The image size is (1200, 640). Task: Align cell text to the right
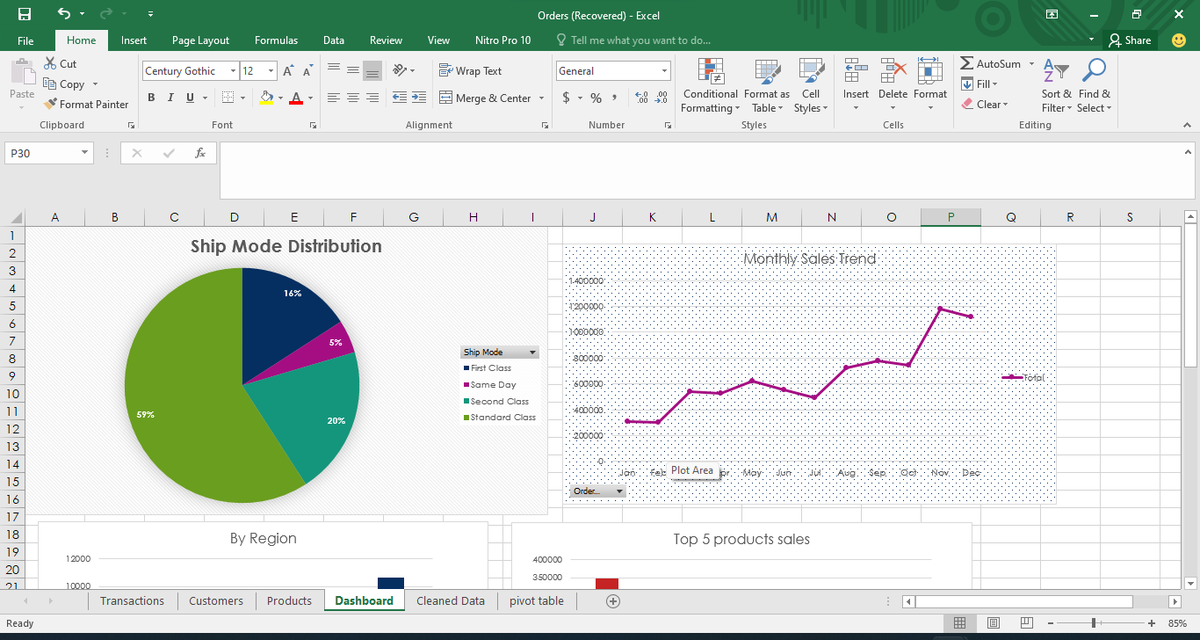[371, 98]
